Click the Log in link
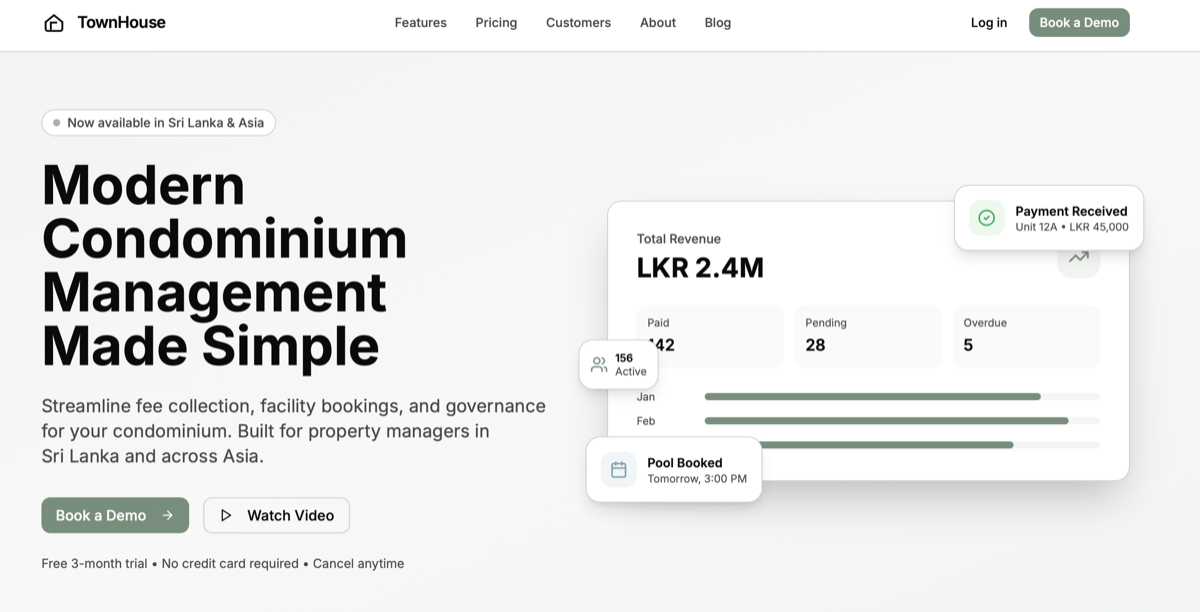The height and width of the screenshot is (612, 1200). [x=988, y=23]
